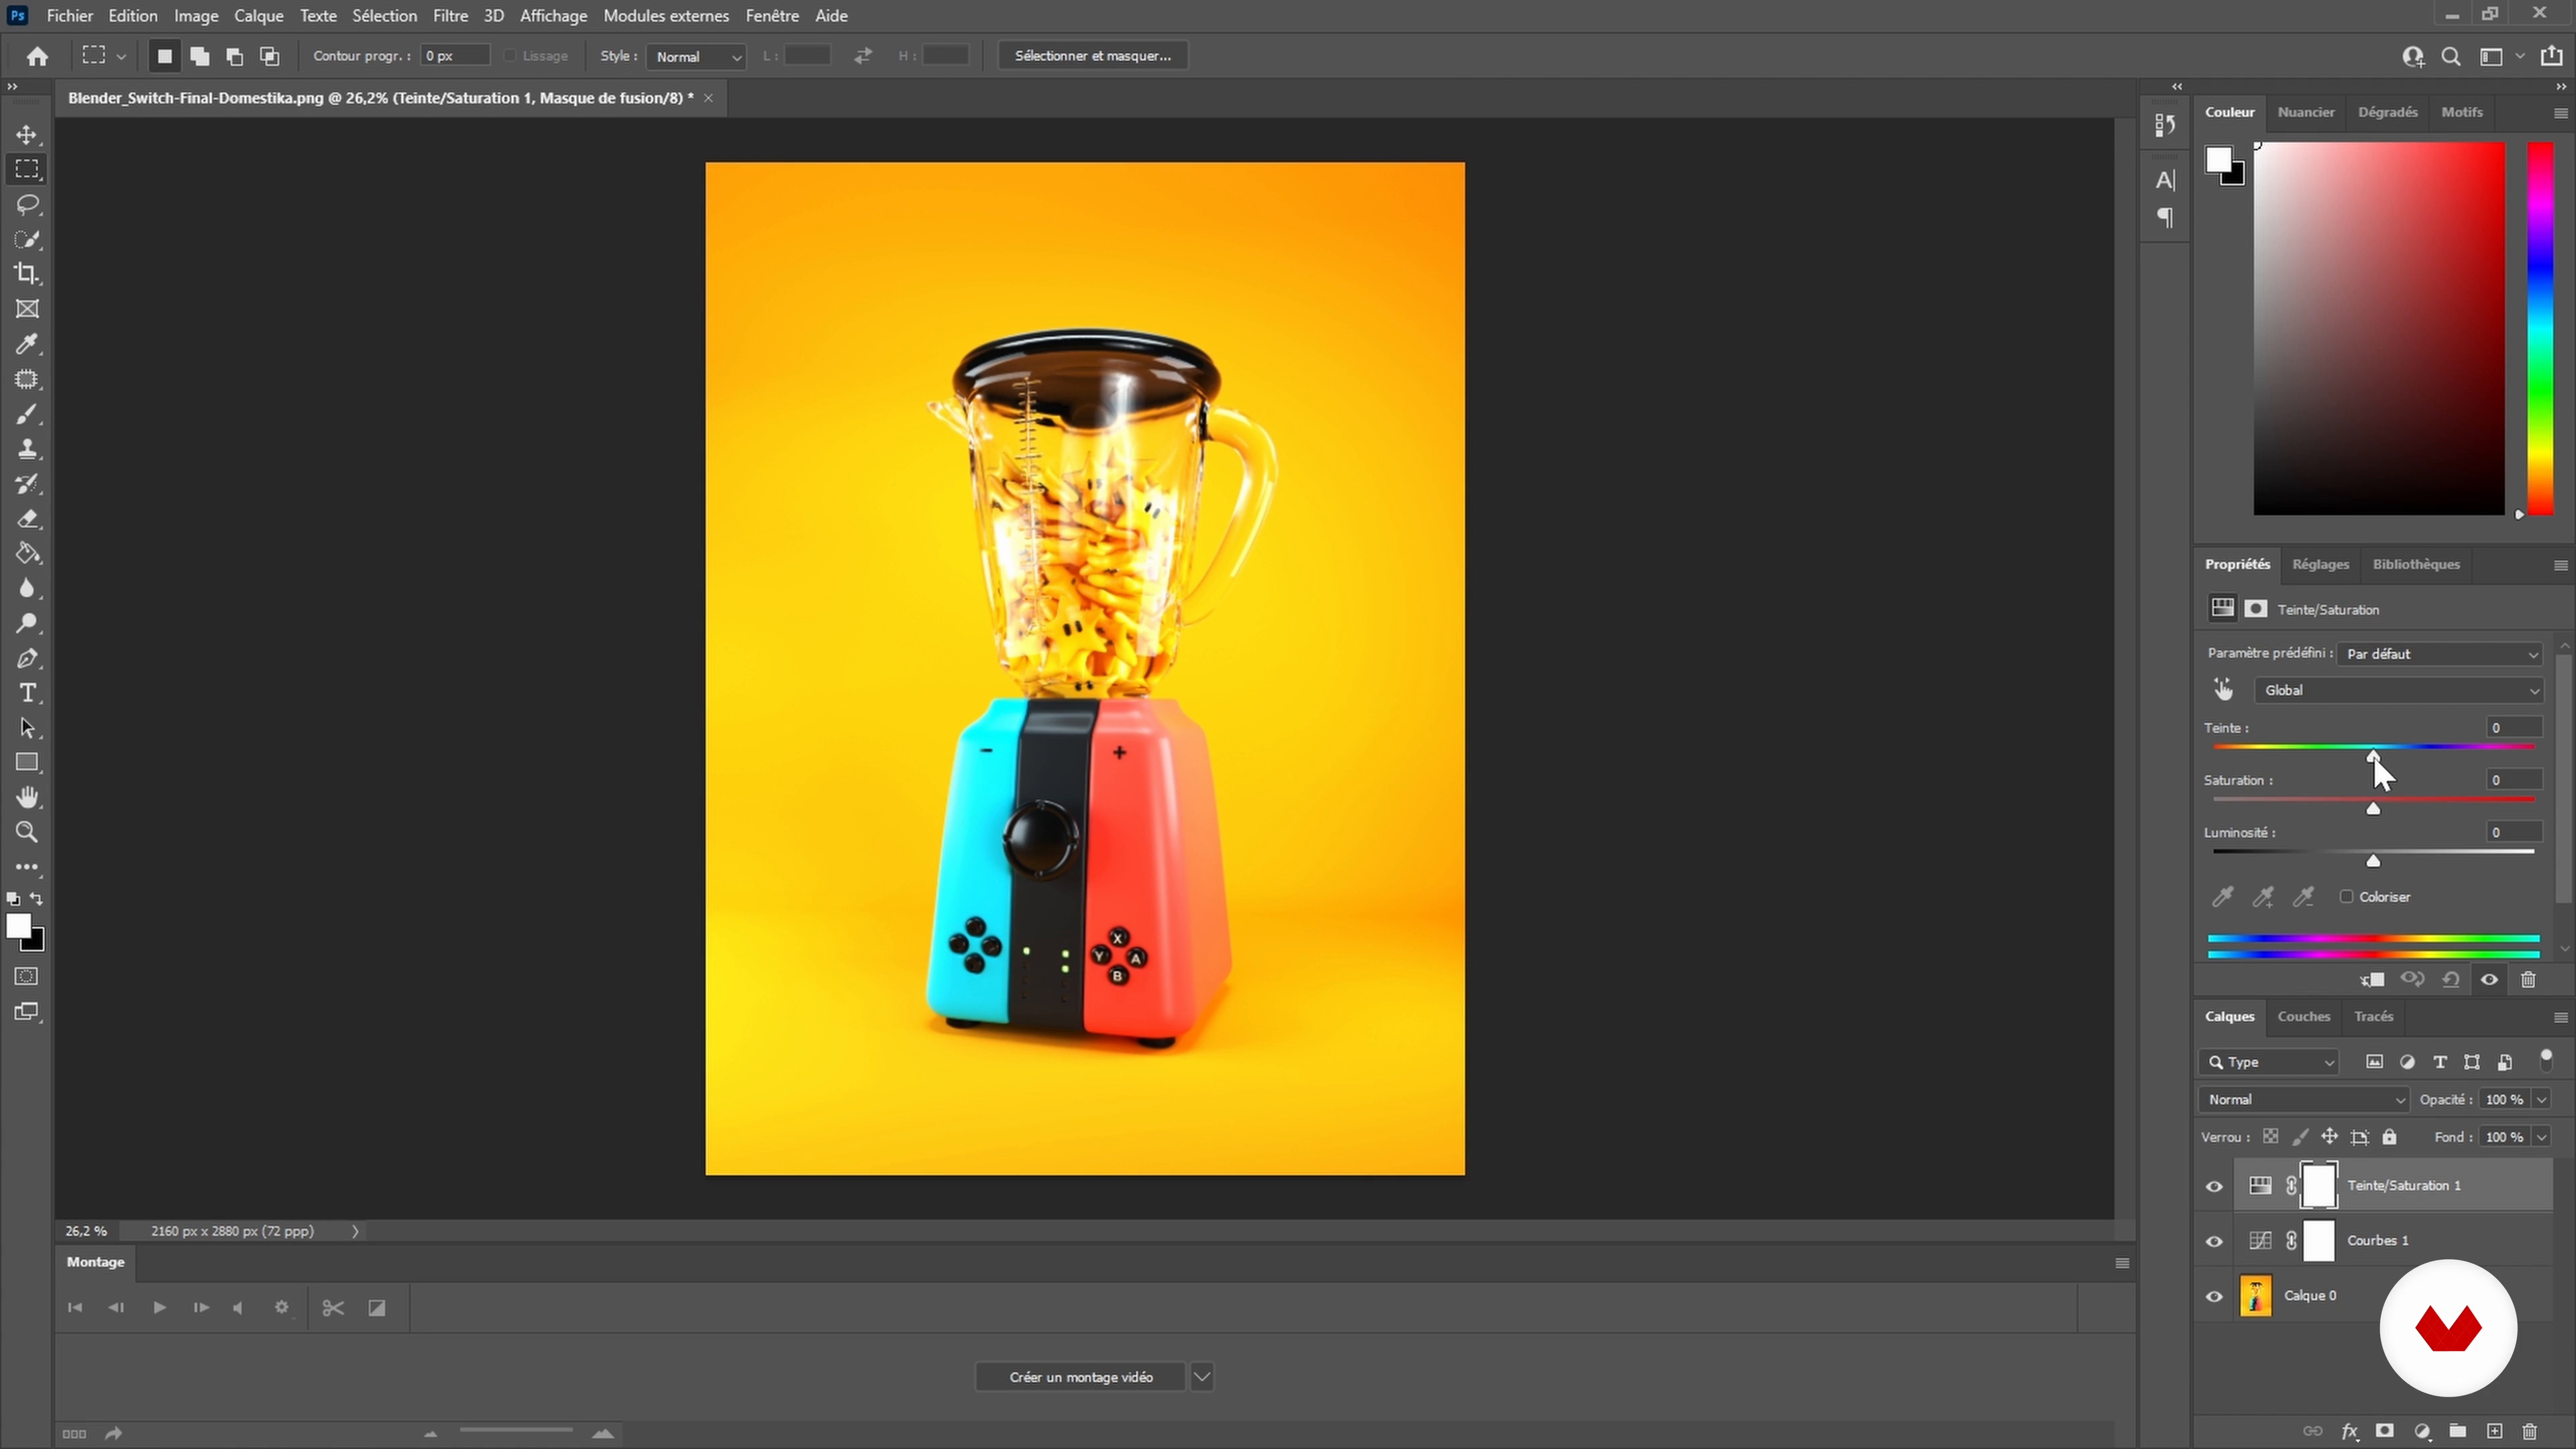
Task: Switch to the Nuancier tab
Action: [2305, 112]
